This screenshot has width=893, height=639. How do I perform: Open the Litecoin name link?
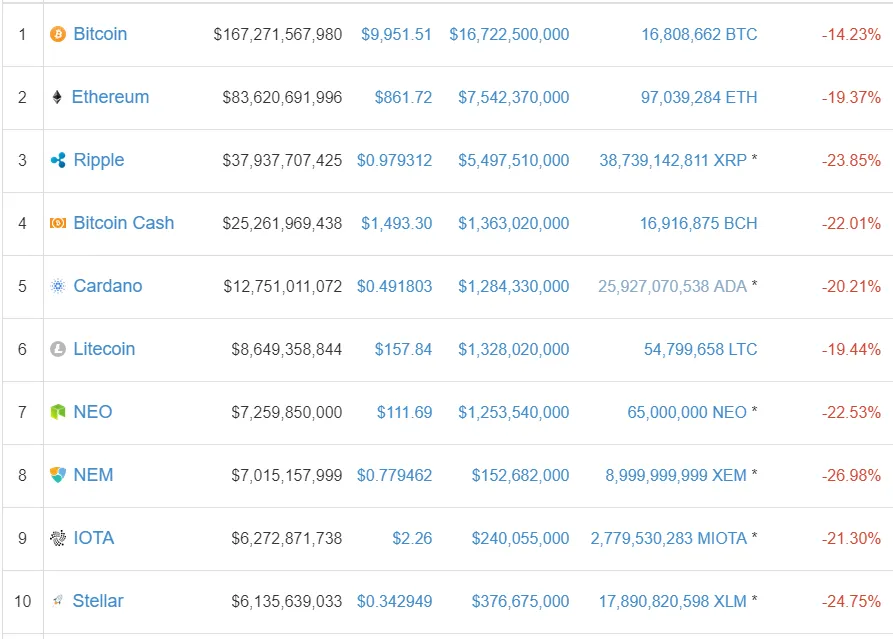point(104,349)
